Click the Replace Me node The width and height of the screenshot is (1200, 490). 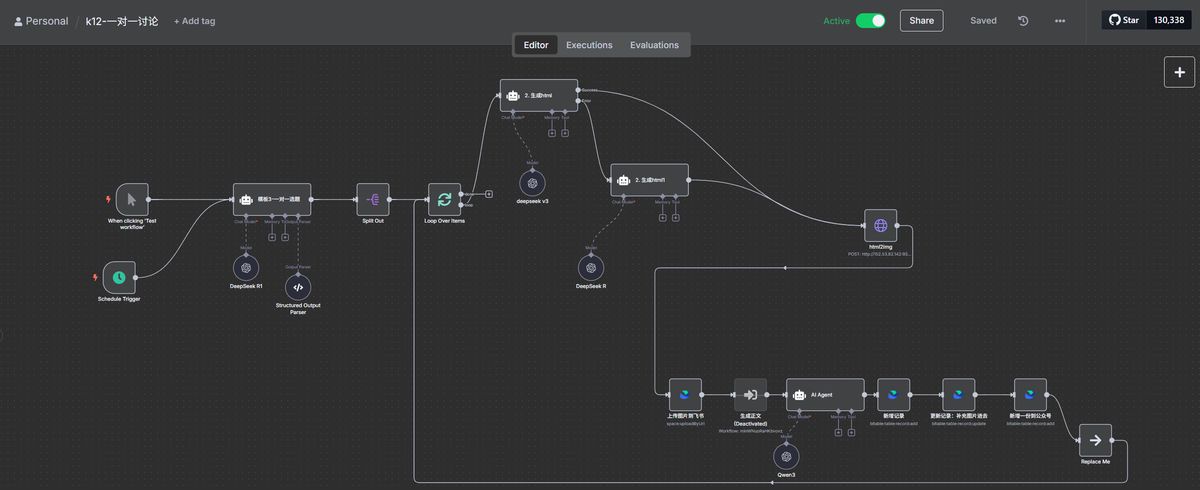[1095, 440]
